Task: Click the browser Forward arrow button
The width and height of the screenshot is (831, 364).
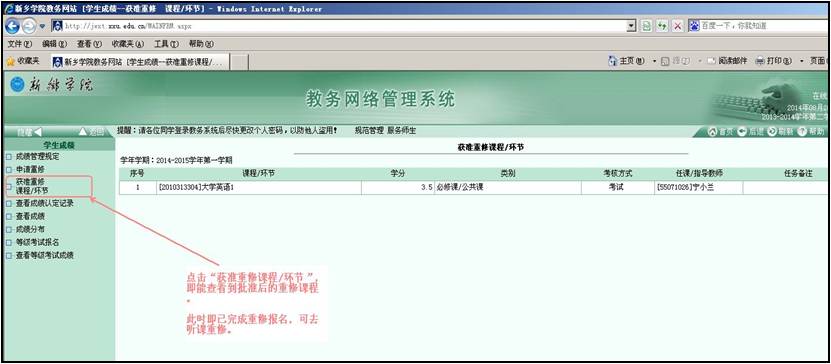Action: tap(30, 26)
